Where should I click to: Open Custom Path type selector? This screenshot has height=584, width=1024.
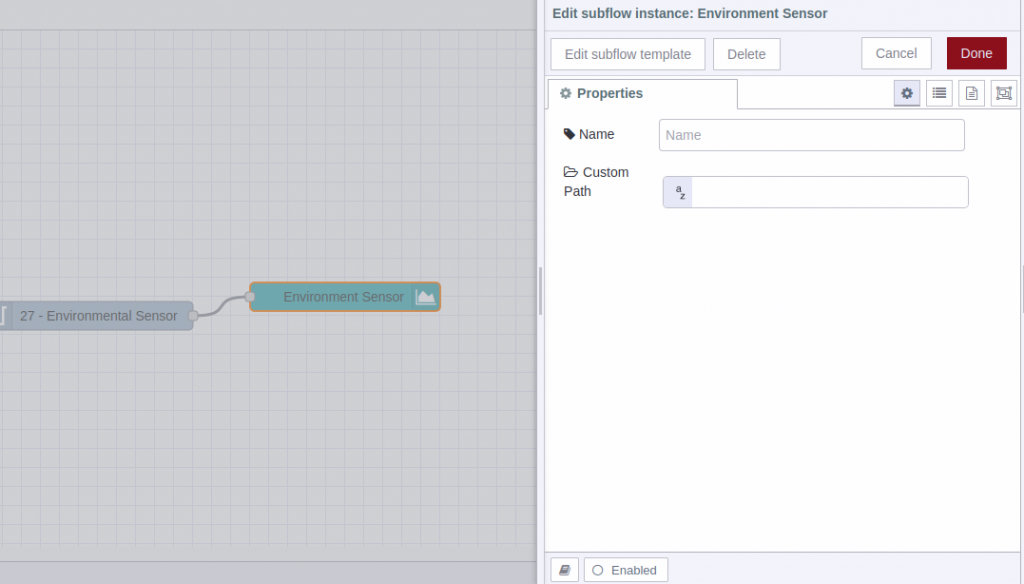coord(678,192)
